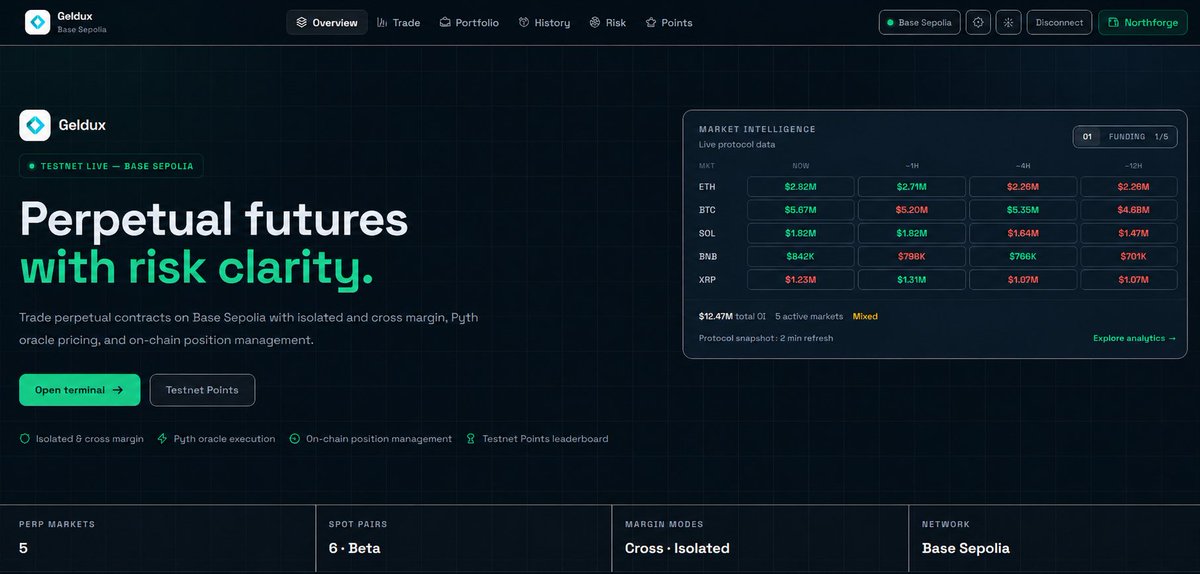This screenshot has width=1200, height=574.
Task: Open the settings gear icon in header
Action: point(978,22)
